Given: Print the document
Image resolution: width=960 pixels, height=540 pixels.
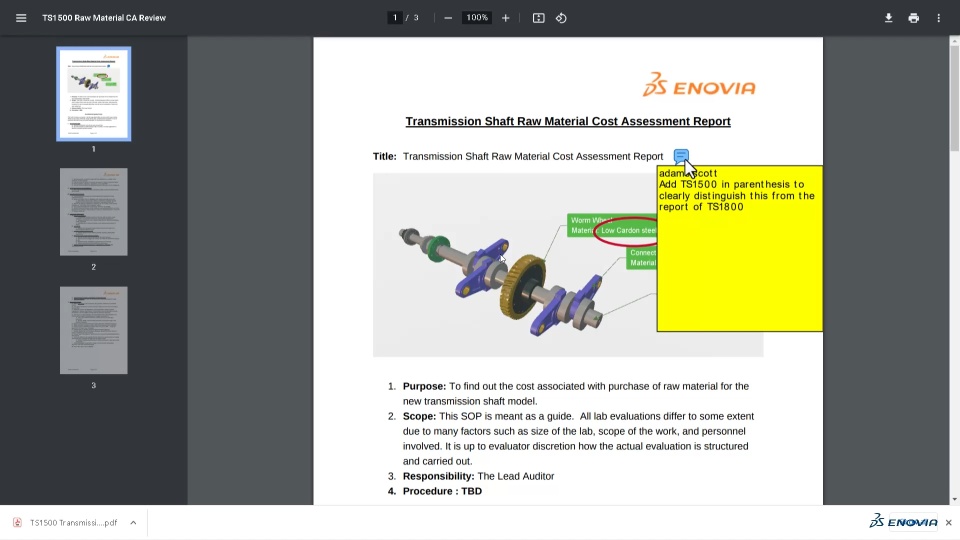Looking at the screenshot, I should pos(913,18).
